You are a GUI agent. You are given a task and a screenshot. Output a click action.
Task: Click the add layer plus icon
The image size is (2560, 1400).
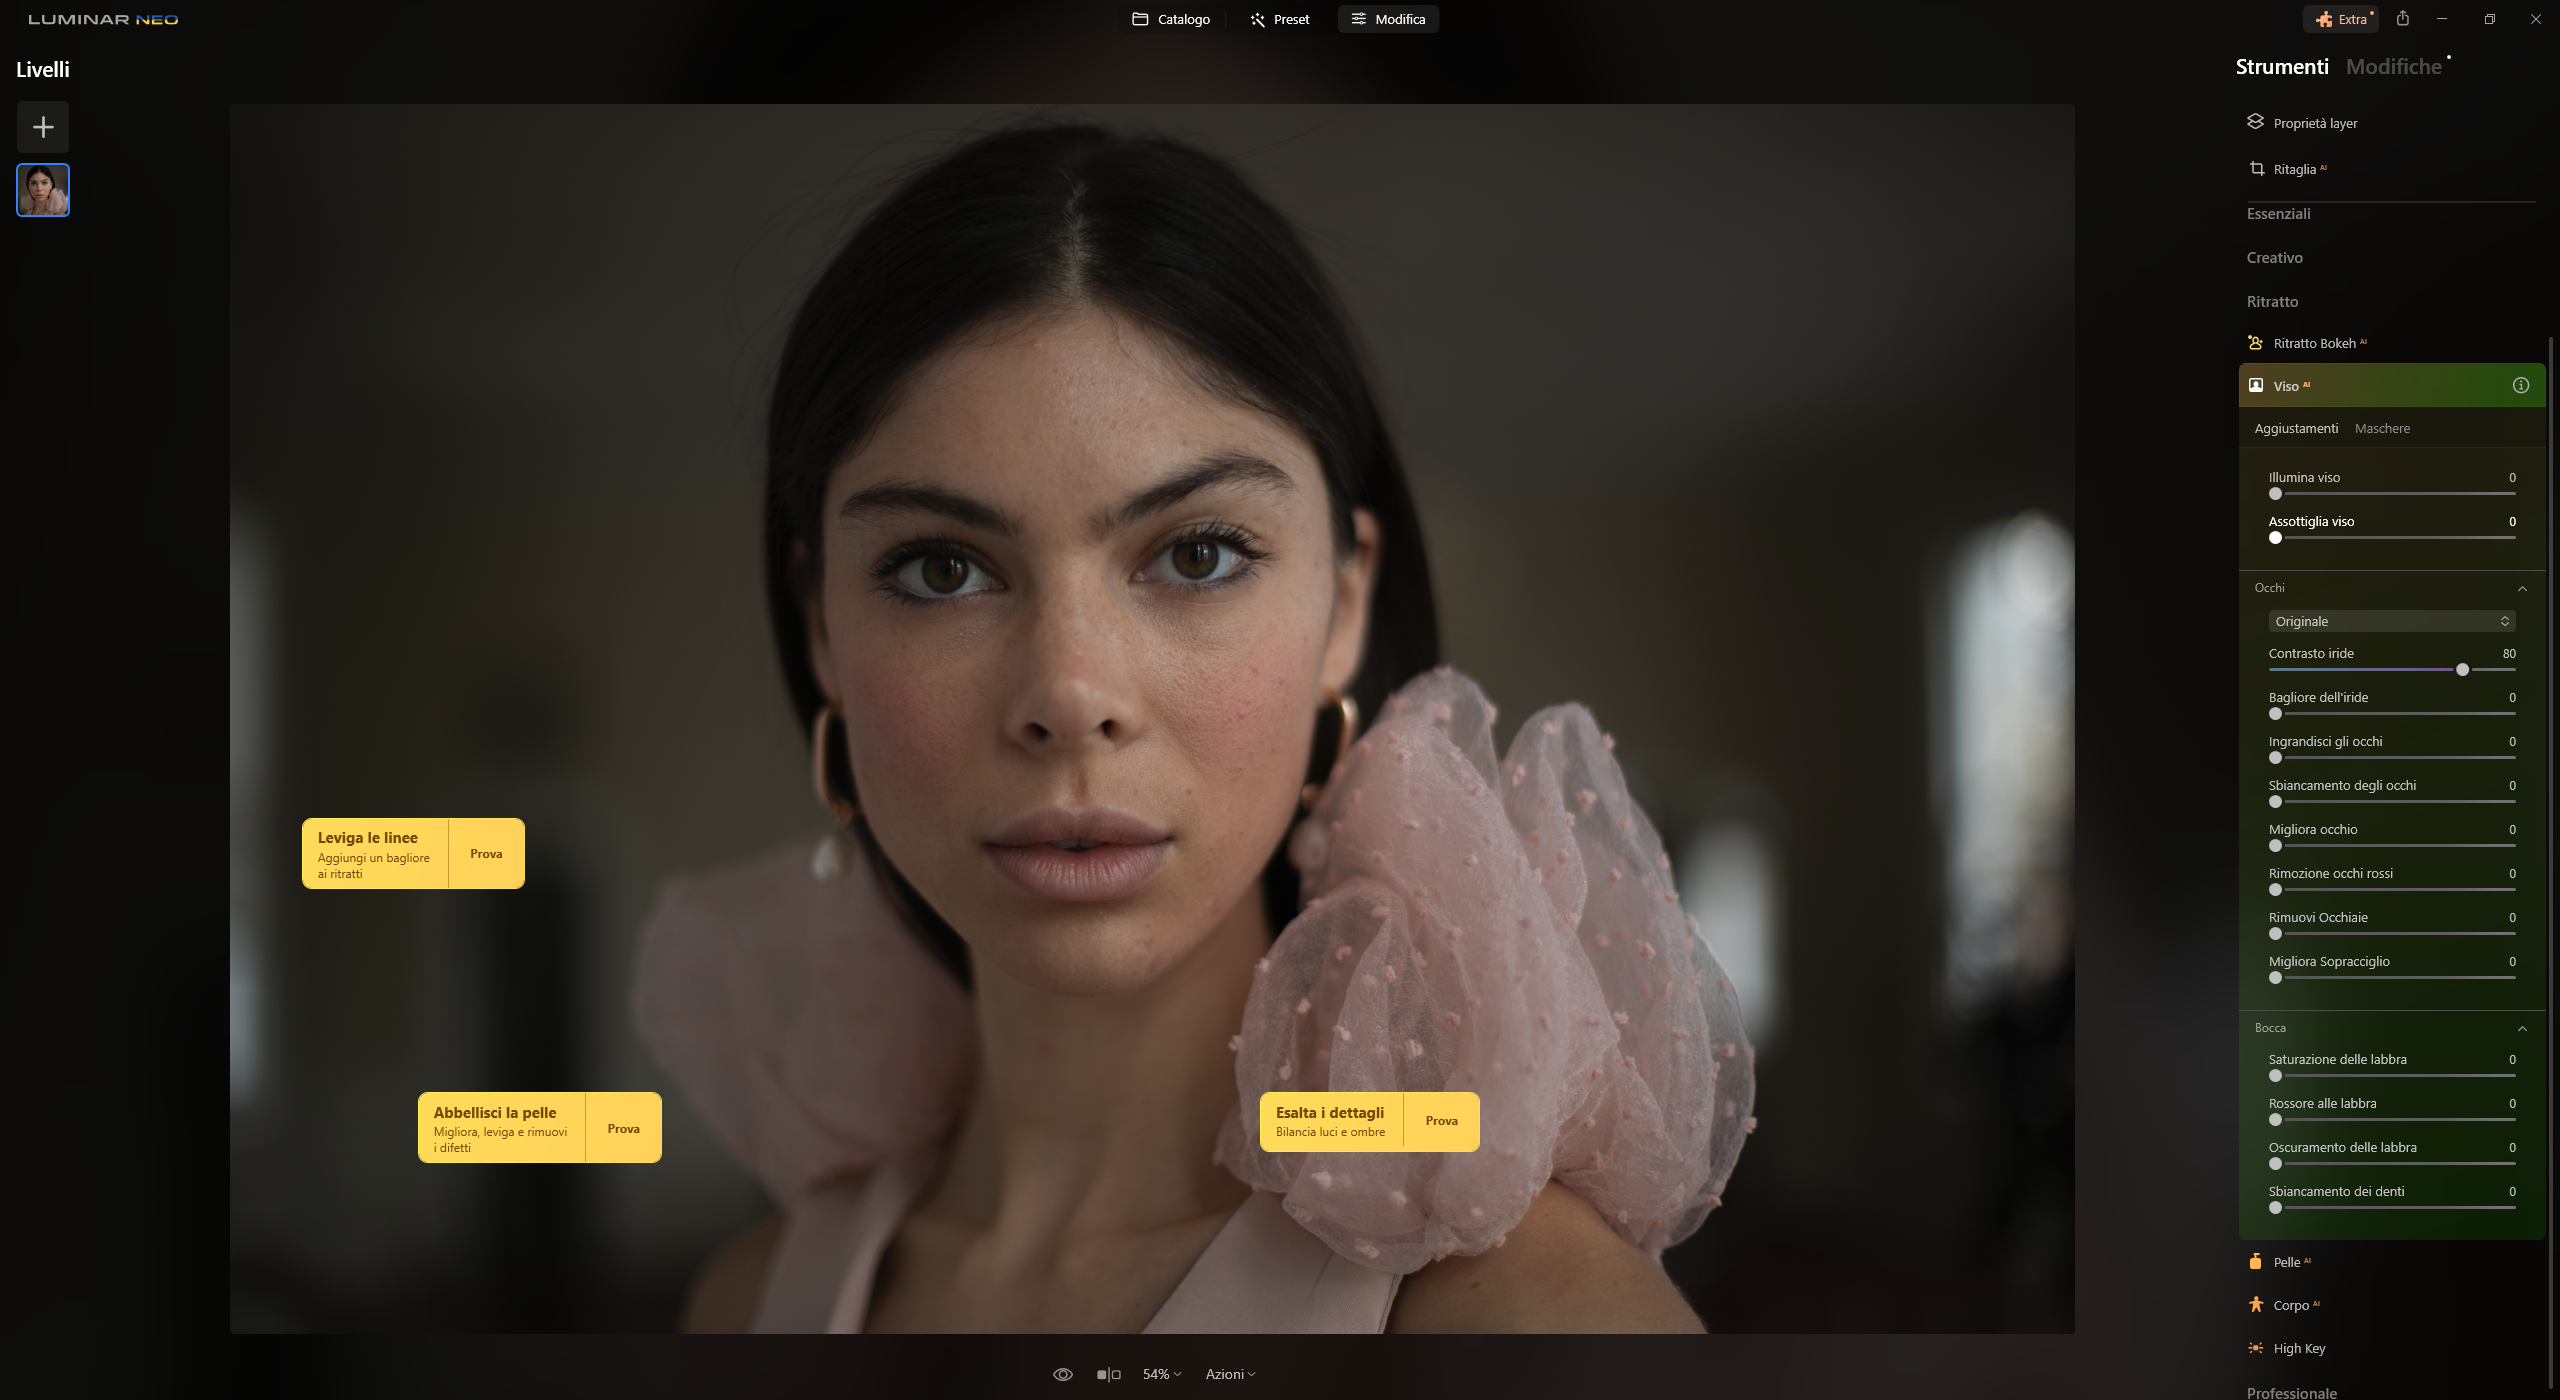pyautogui.click(x=42, y=127)
